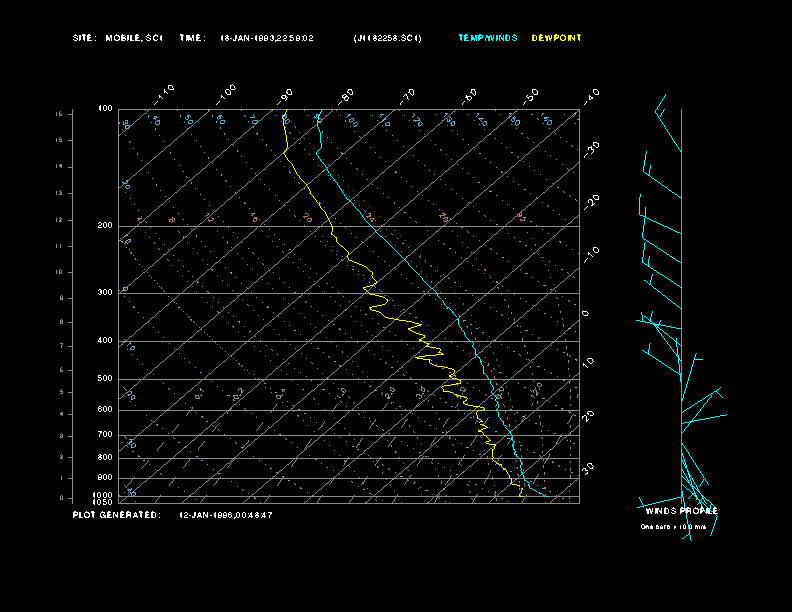
Task: Click the '-20' right-side temperature label
Action: (x=591, y=202)
